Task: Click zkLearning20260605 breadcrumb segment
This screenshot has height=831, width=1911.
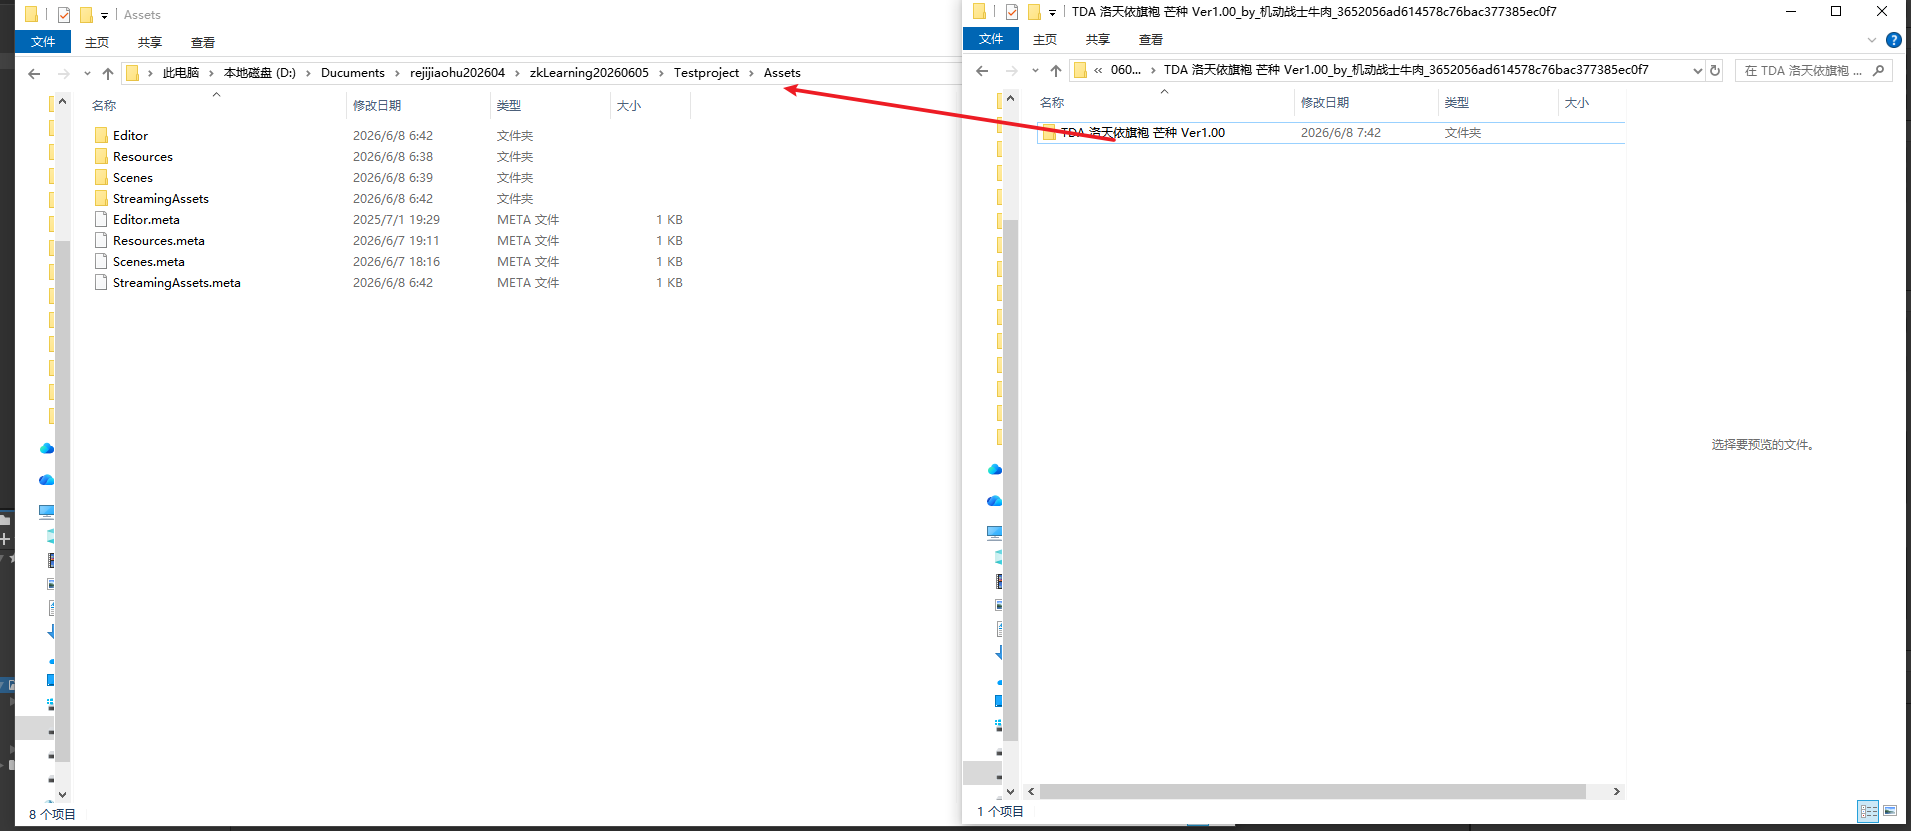Action: (589, 73)
